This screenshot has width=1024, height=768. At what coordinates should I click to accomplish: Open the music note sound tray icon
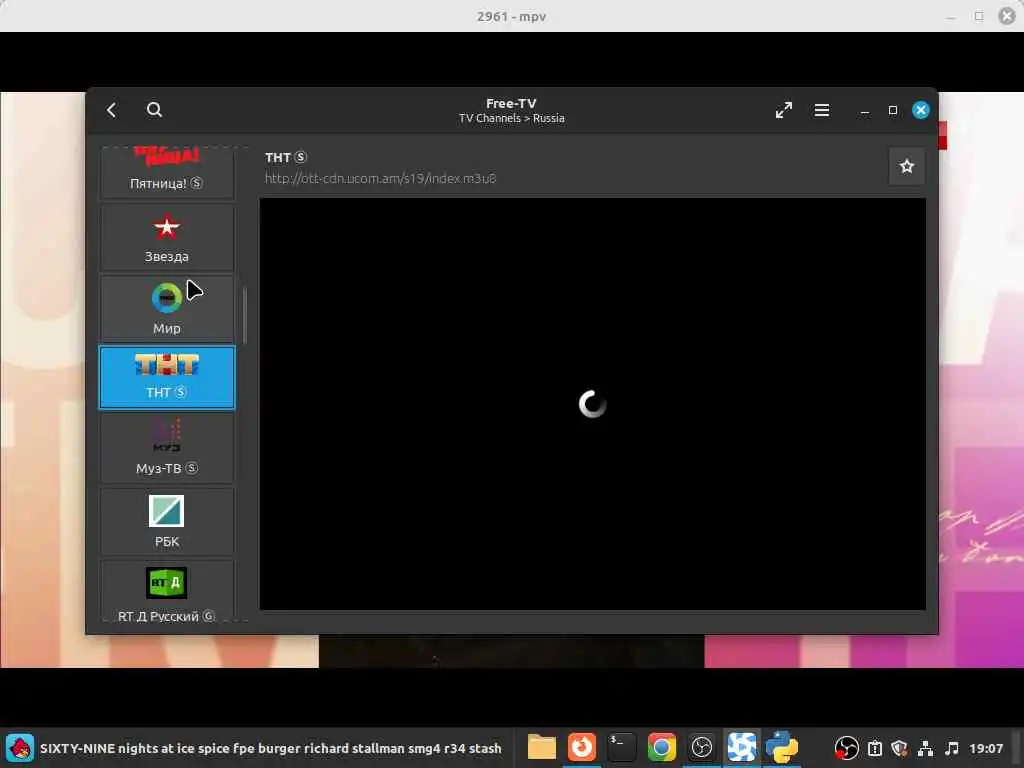952,748
